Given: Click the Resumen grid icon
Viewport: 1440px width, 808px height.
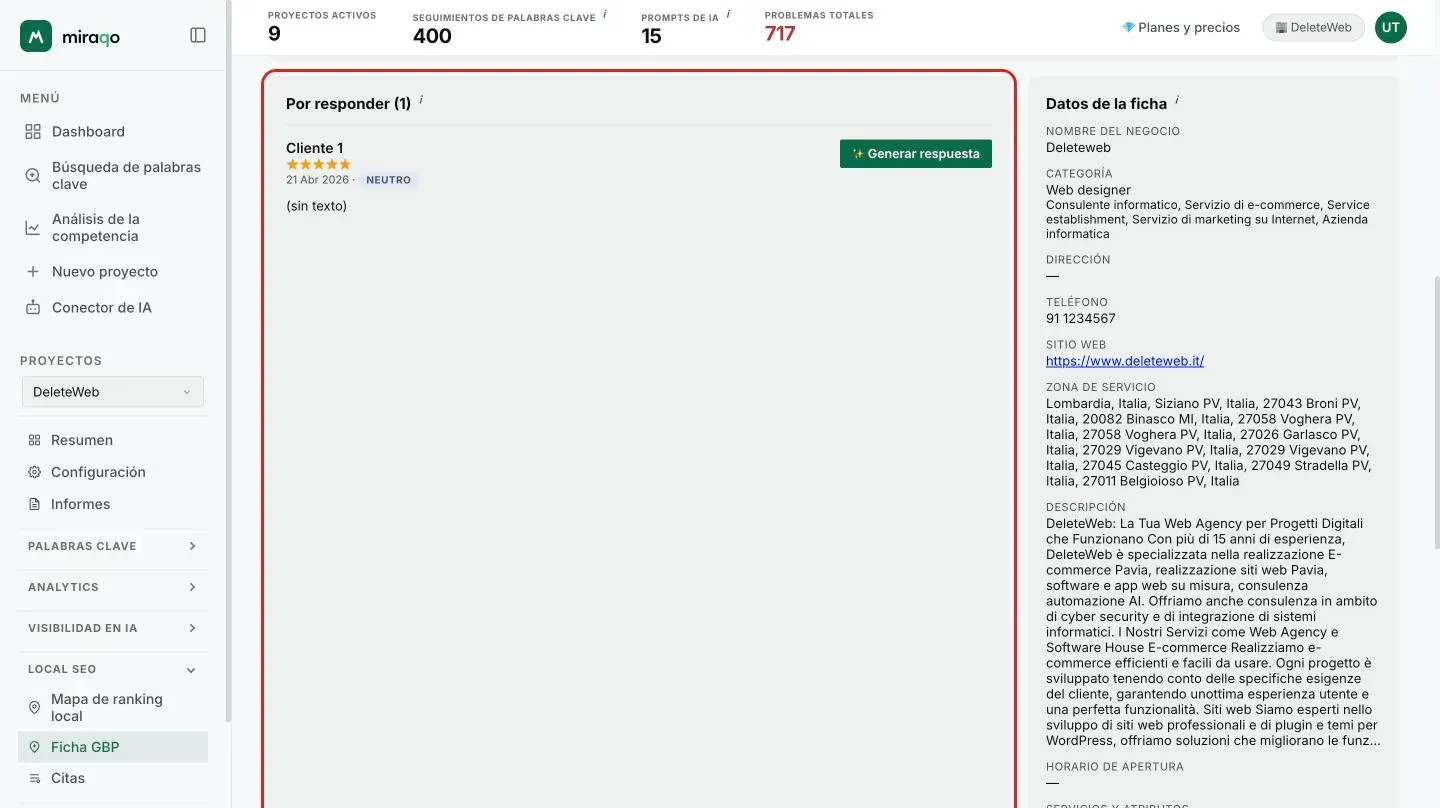Looking at the screenshot, I should coord(35,440).
